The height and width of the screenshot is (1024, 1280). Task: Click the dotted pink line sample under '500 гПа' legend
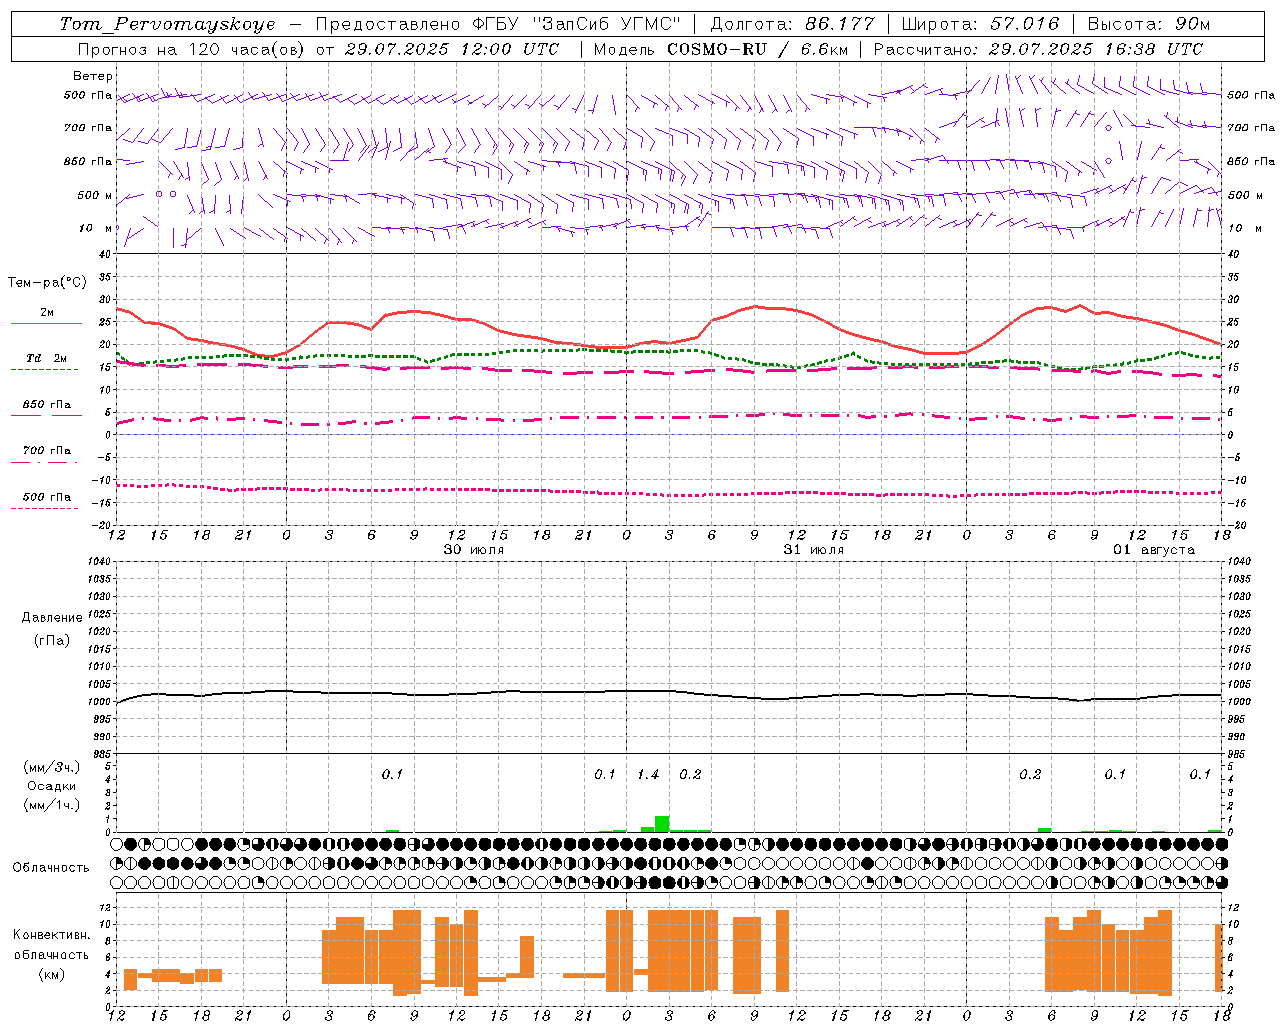(x=45, y=508)
